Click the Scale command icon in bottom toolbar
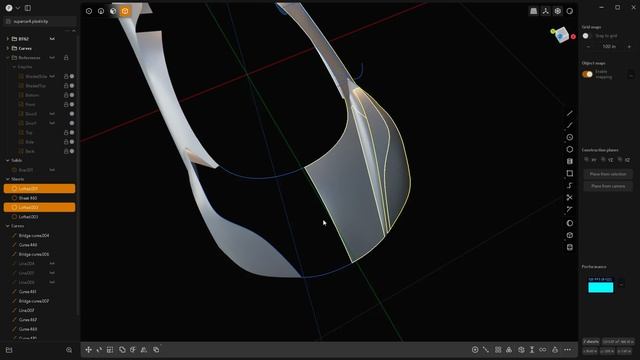Image resolution: width=640 pixels, height=360 pixels. point(110,350)
